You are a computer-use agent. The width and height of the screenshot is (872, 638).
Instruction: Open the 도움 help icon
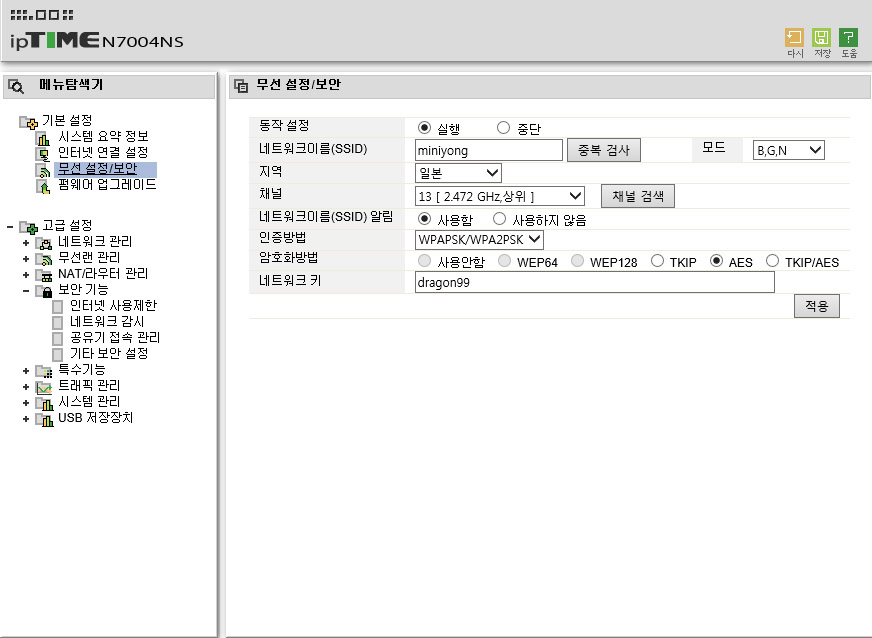pyautogui.click(x=848, y=38)
